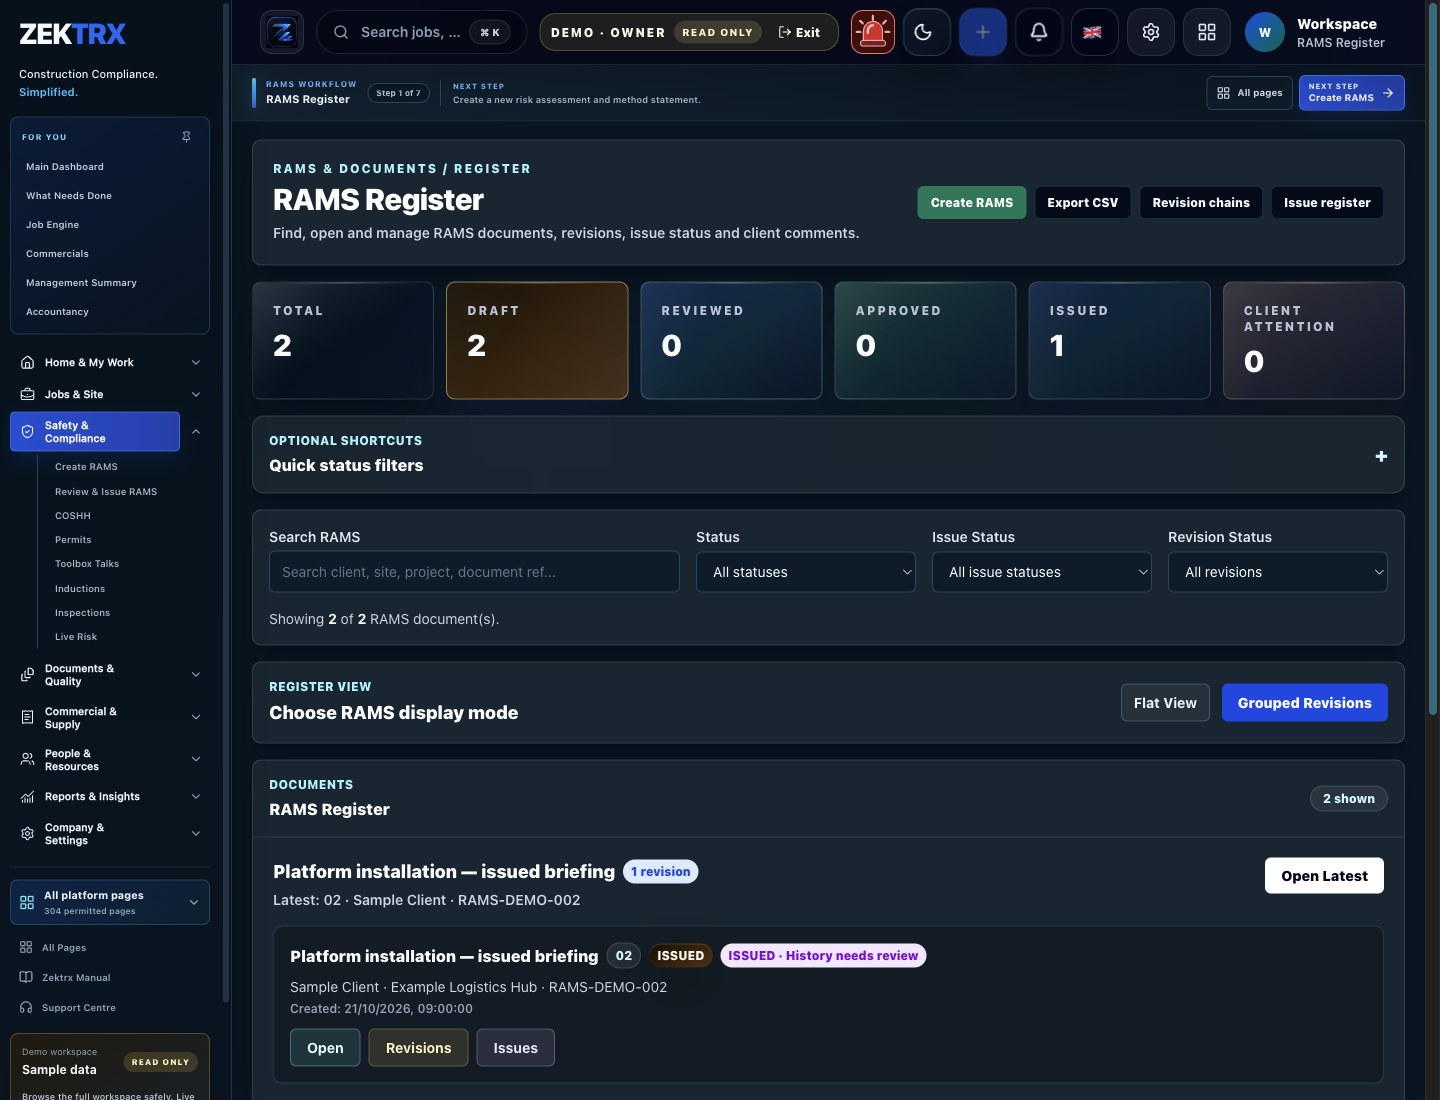Click the green Create RAMS button
Viewport: 1440px width, 1100px height.
pyautogui.click(x=972, y=203)
